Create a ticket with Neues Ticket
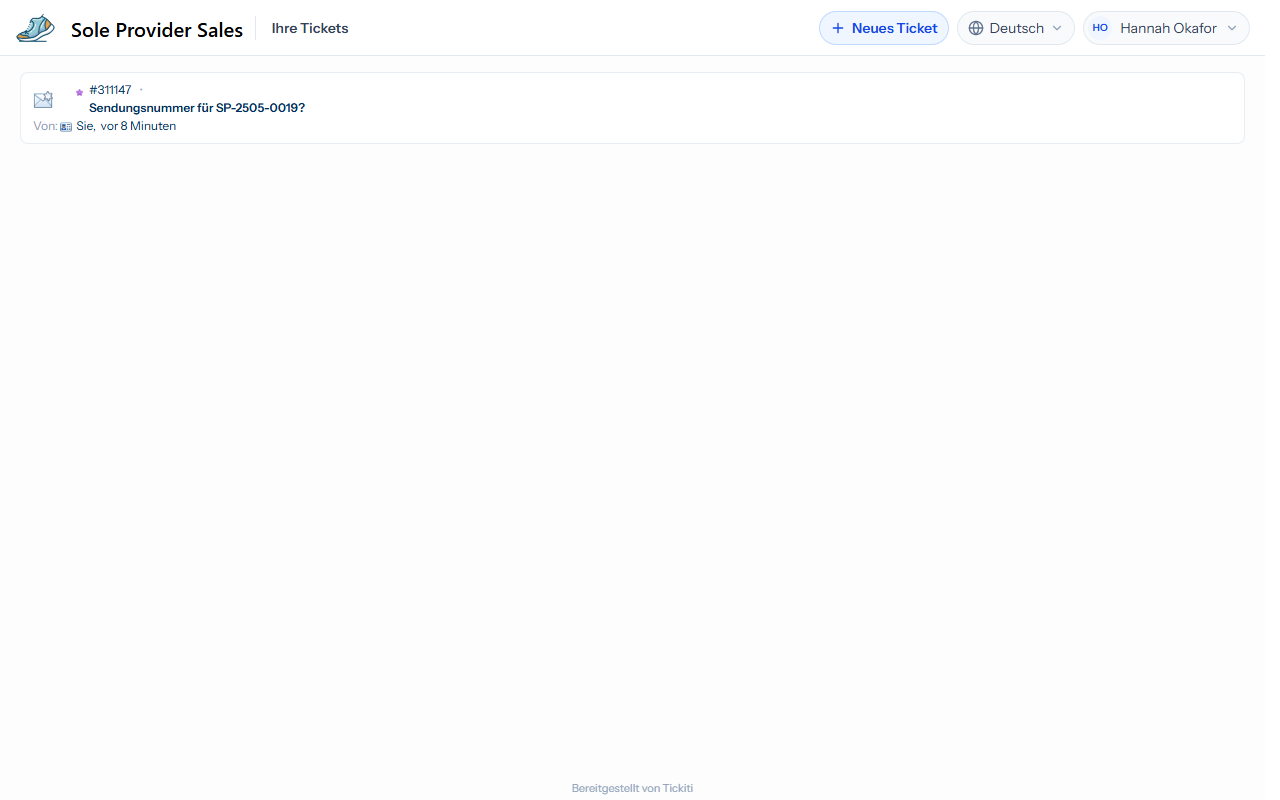Image resolution: width=1280 pixels, height=800 pixels. [884, 28]
